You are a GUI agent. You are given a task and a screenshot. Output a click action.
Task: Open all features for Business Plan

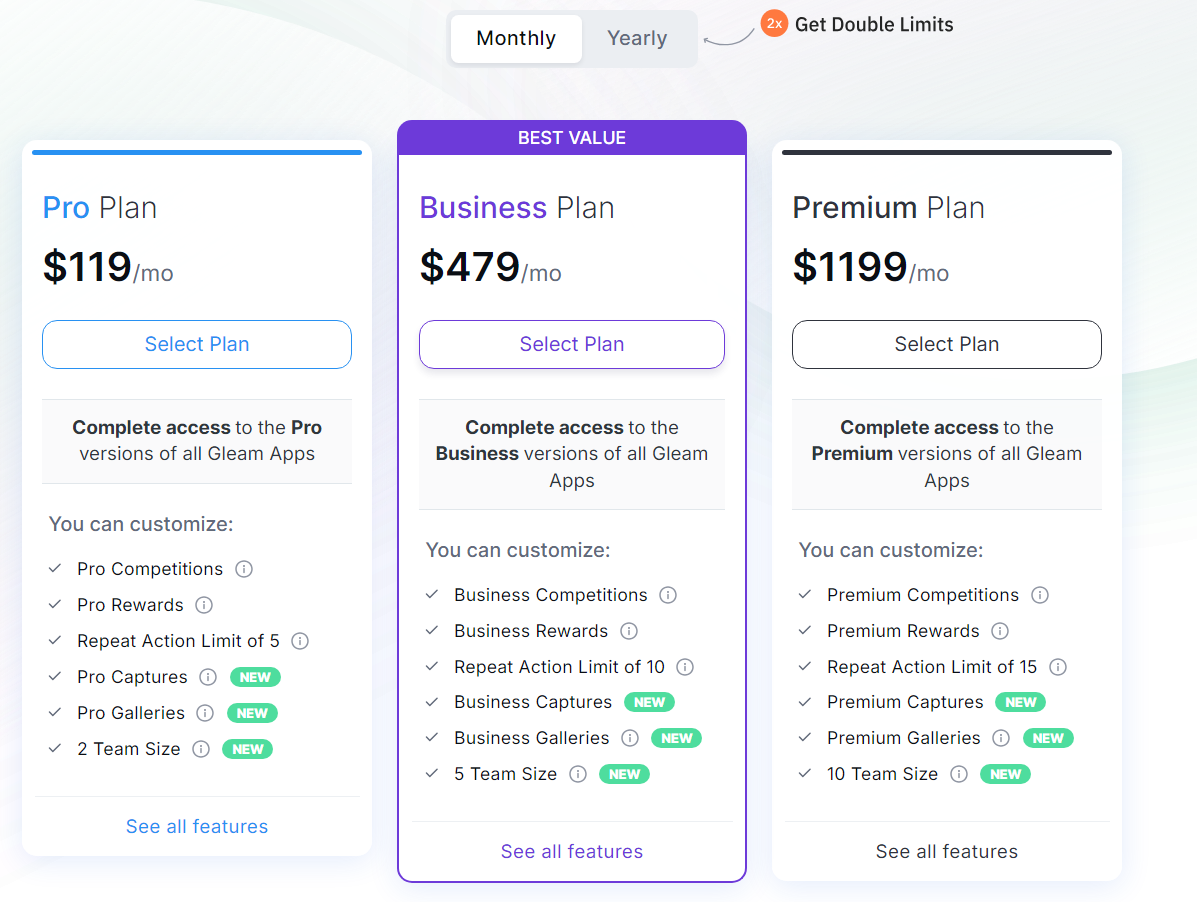[571, 851]
